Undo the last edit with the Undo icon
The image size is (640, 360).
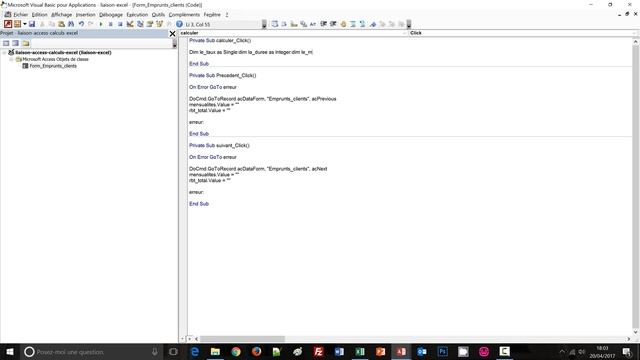pos(81,24)
